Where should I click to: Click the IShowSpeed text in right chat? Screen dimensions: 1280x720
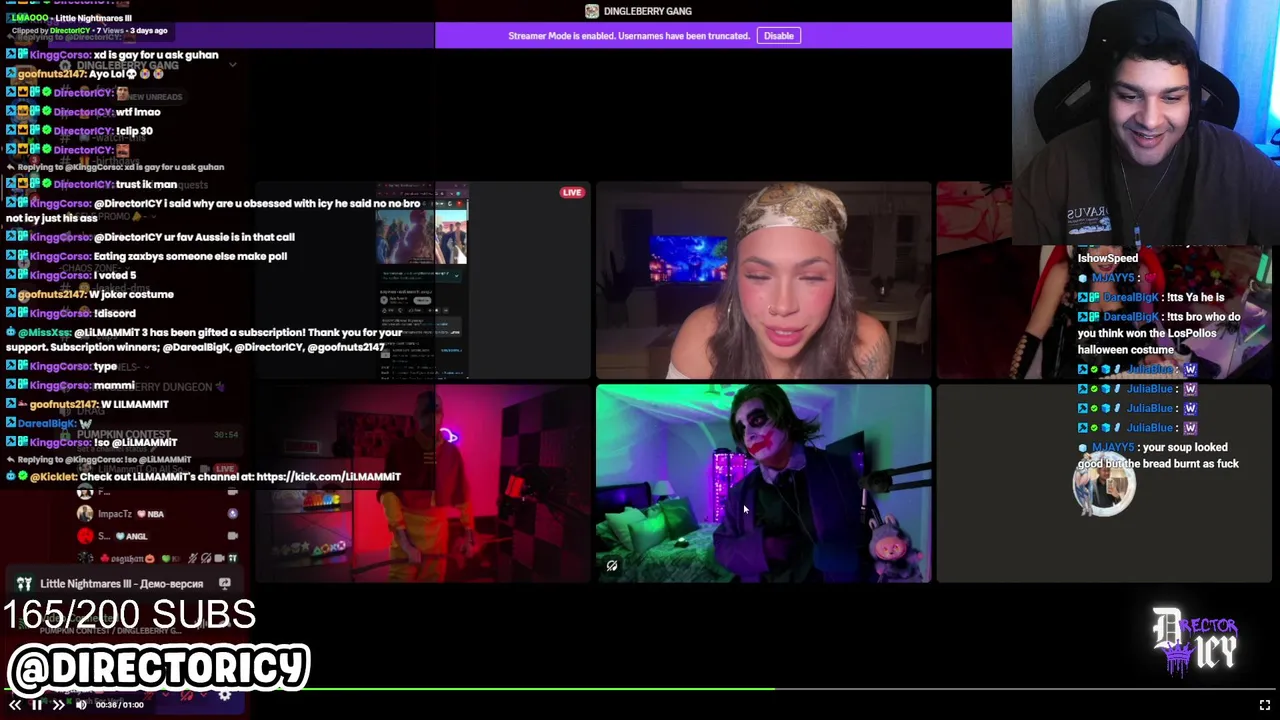click(x=1108, y=258)
